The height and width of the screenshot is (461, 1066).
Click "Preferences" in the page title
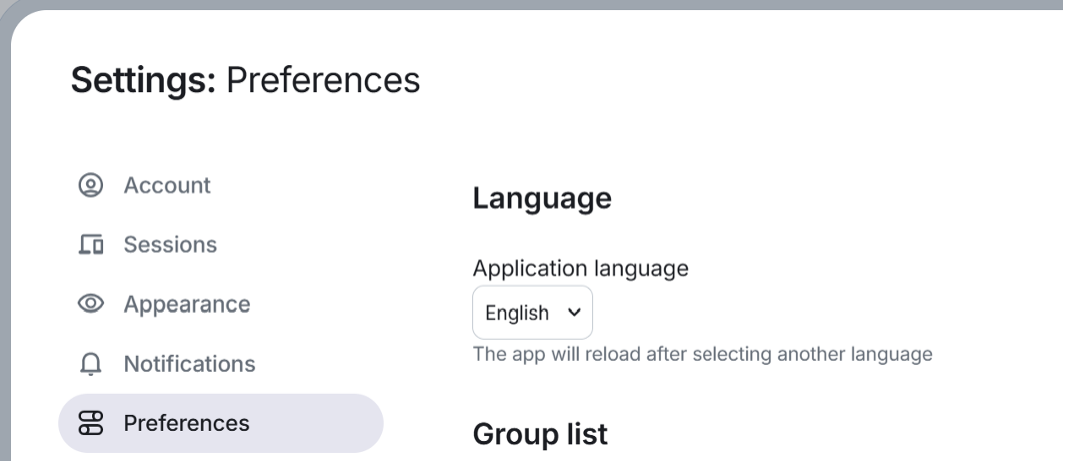click(x=323, y=80)
